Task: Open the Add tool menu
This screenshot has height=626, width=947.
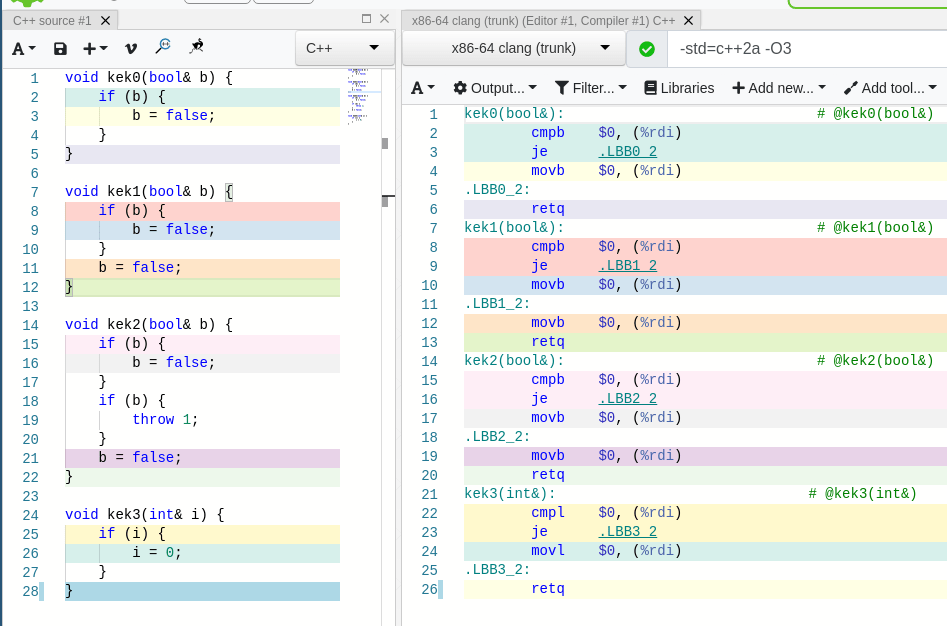Action: click(889, 88)
